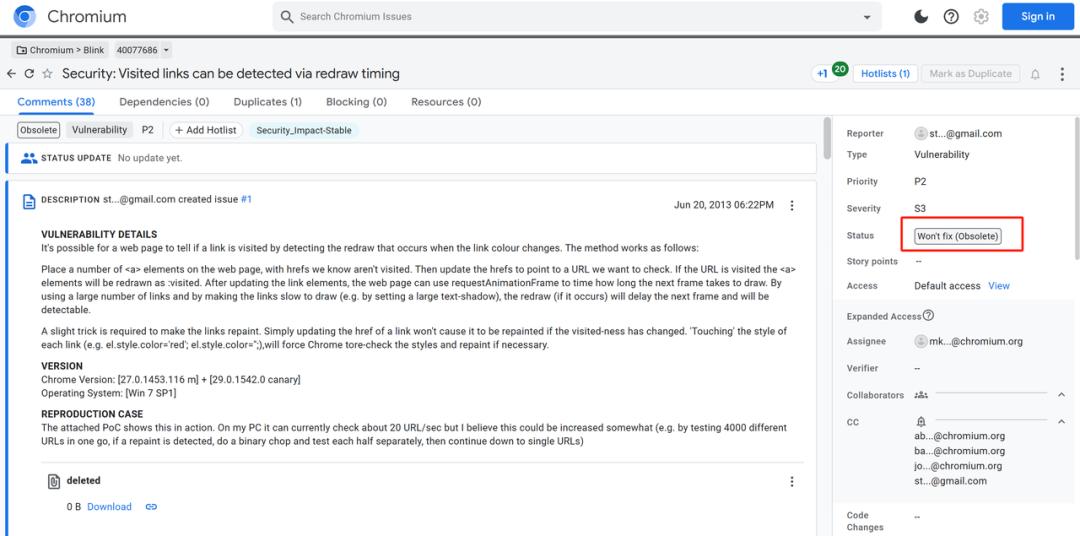Switch to the Dependencies (0) tab
This screenshot has height=536, width=1080.
(x=164, y=102)
